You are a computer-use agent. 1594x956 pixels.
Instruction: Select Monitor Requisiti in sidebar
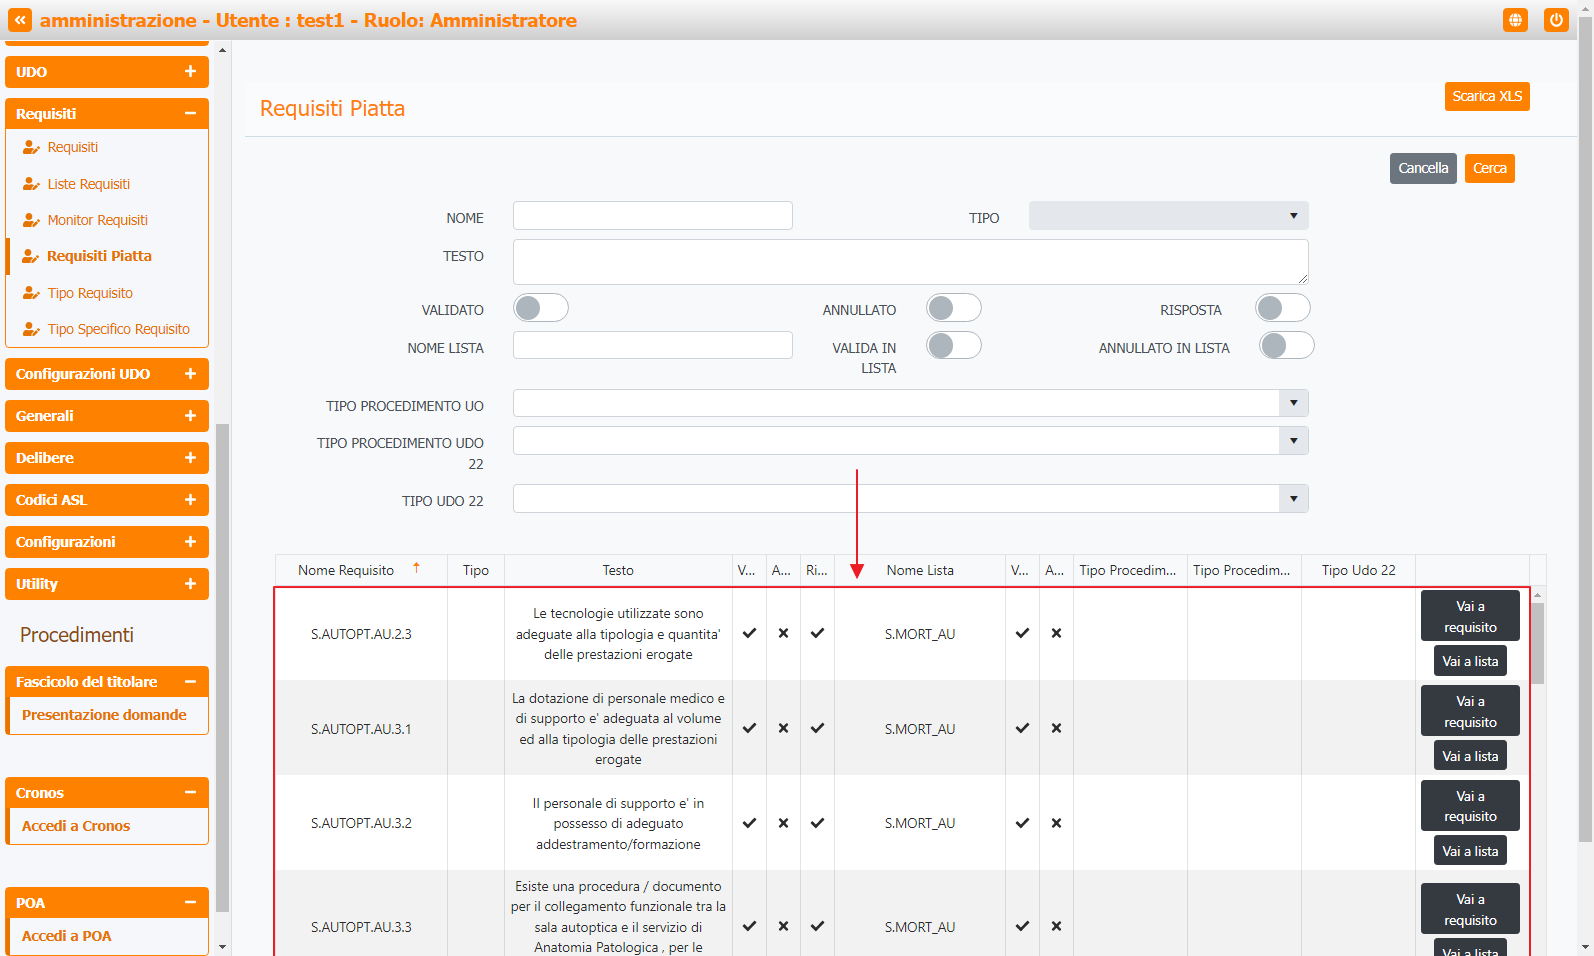point(97,220)
